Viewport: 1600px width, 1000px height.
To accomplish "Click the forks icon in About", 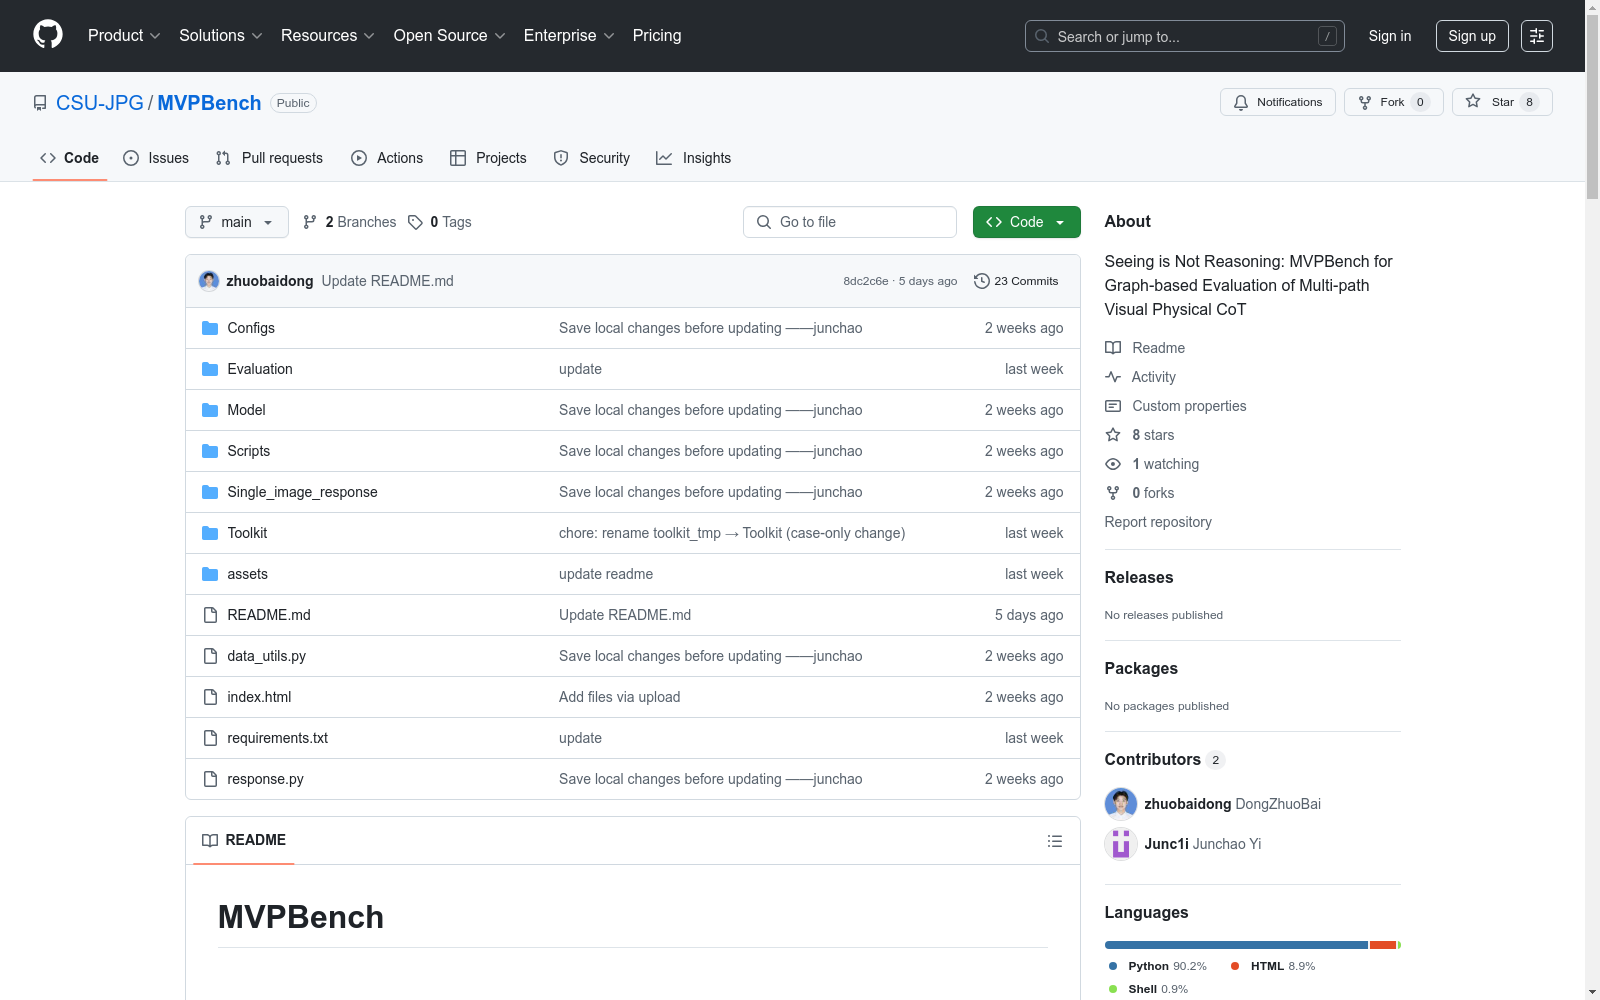I will [1113, 493].
